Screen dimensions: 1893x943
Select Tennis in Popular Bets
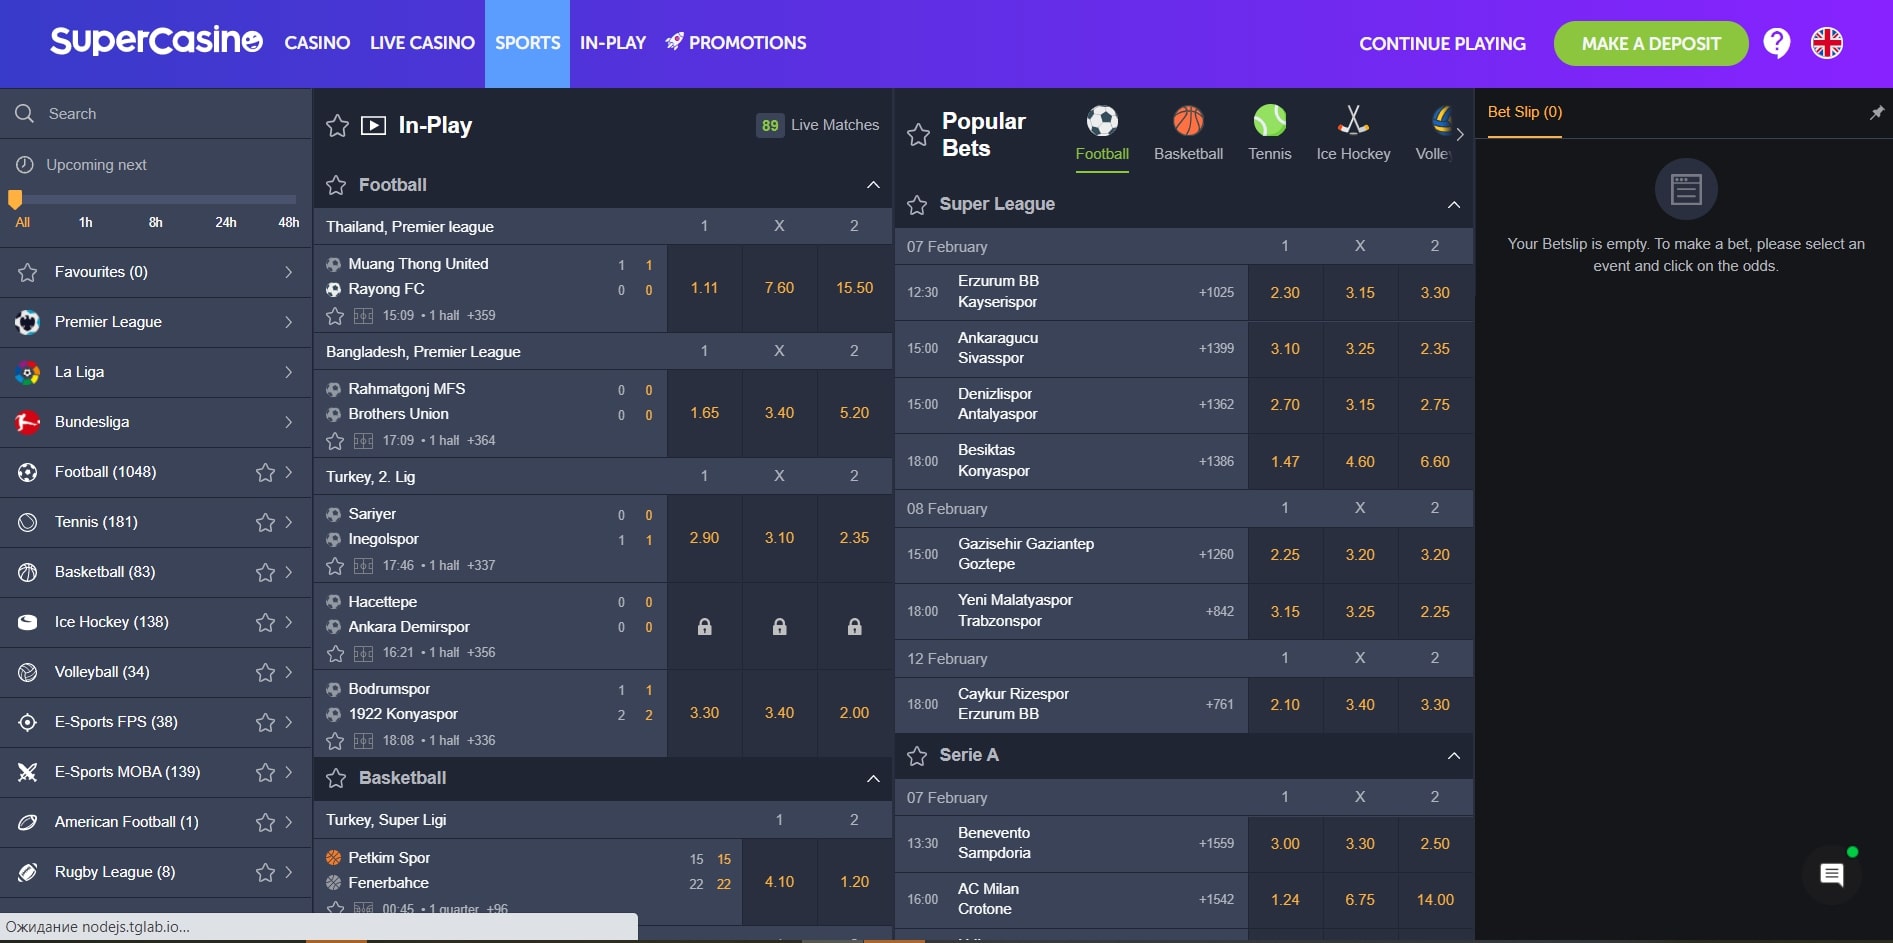[1270, 133]
